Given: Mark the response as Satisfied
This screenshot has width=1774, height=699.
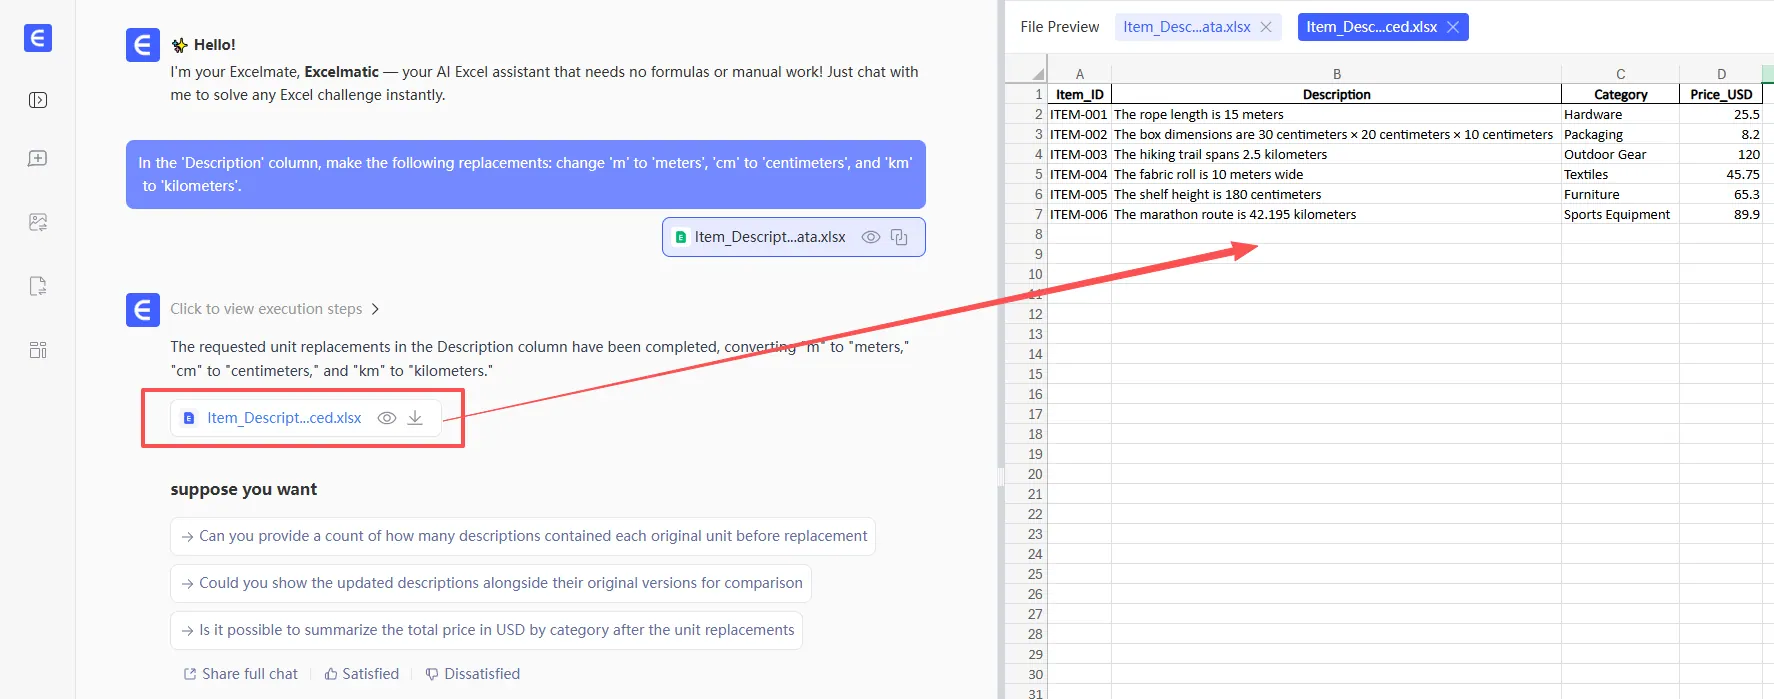Looking at the screenshot, I should click(362, 674).
